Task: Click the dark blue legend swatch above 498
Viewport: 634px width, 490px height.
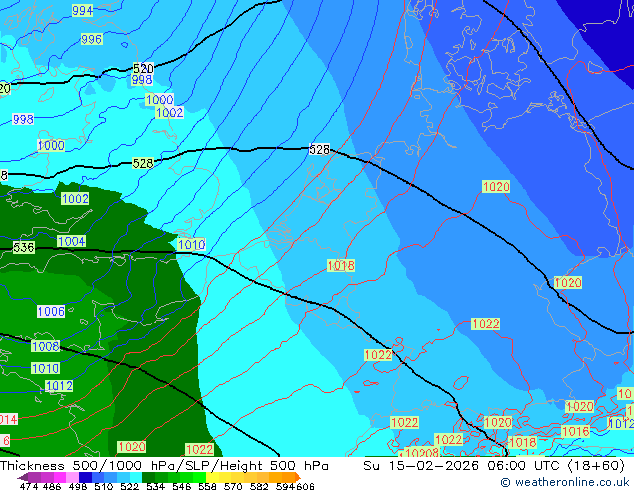Action: pos(85,477)
